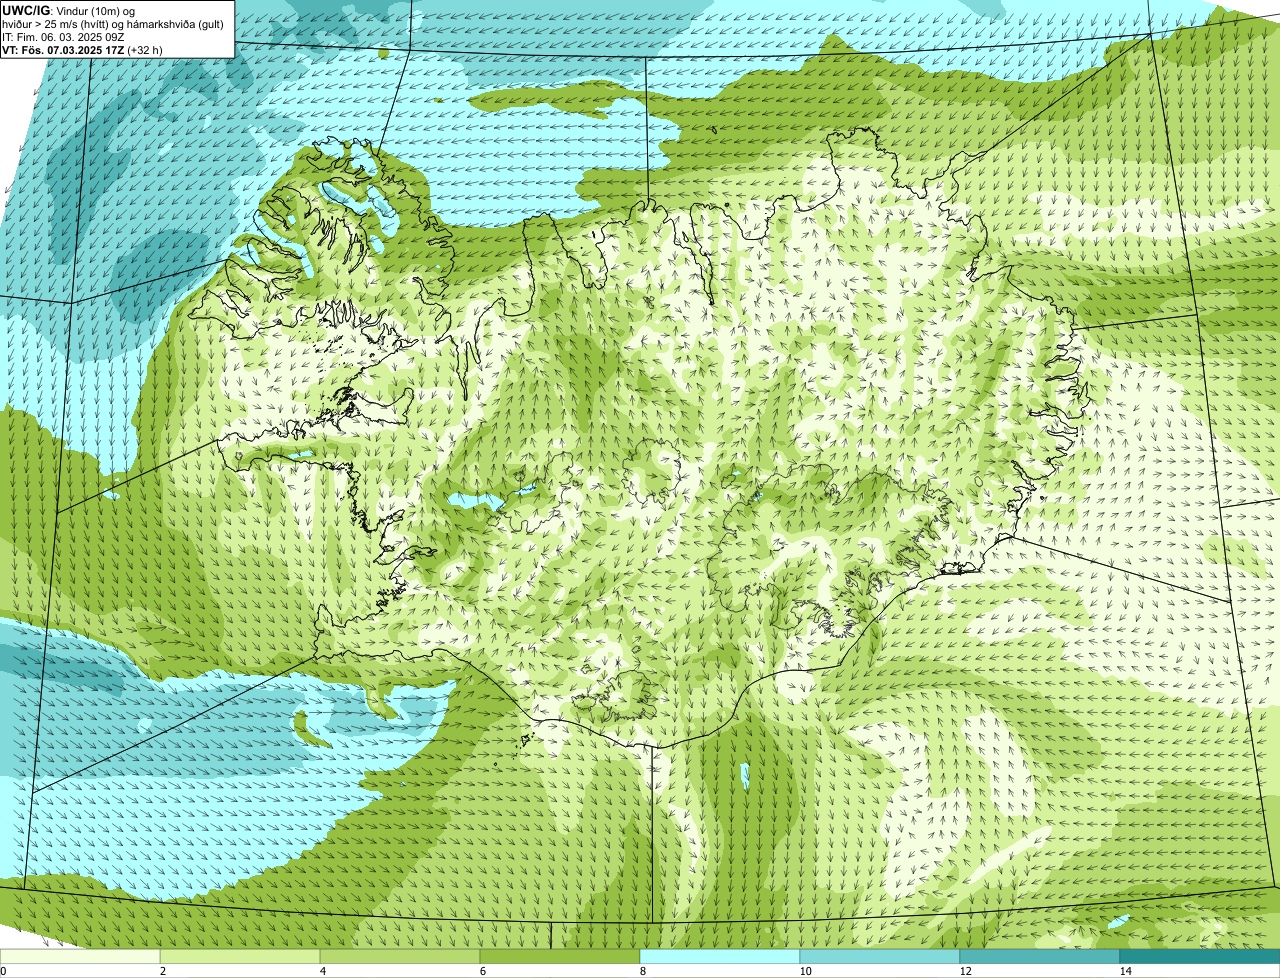Click the legend label "14"
The width and height of the screenshot is (1280, 978).
point(1125,971)
